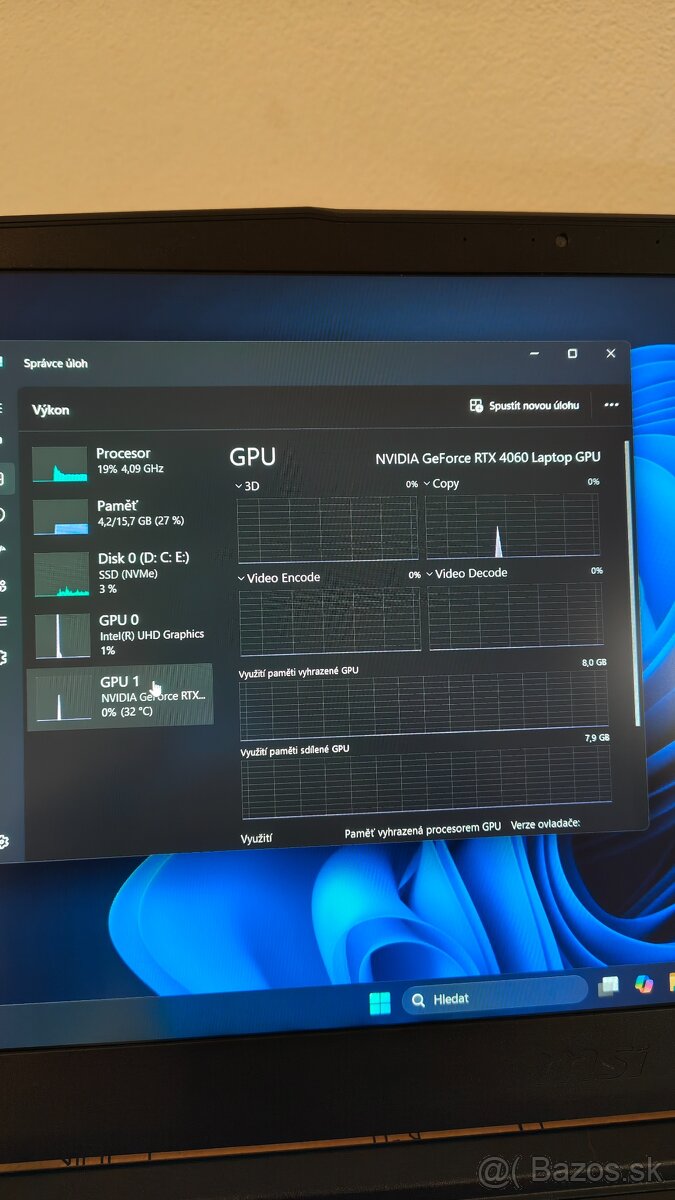This screenshot has height=1200, width=675.
Task: Click Spustit novou úlohu button
Action: point(525,405)
